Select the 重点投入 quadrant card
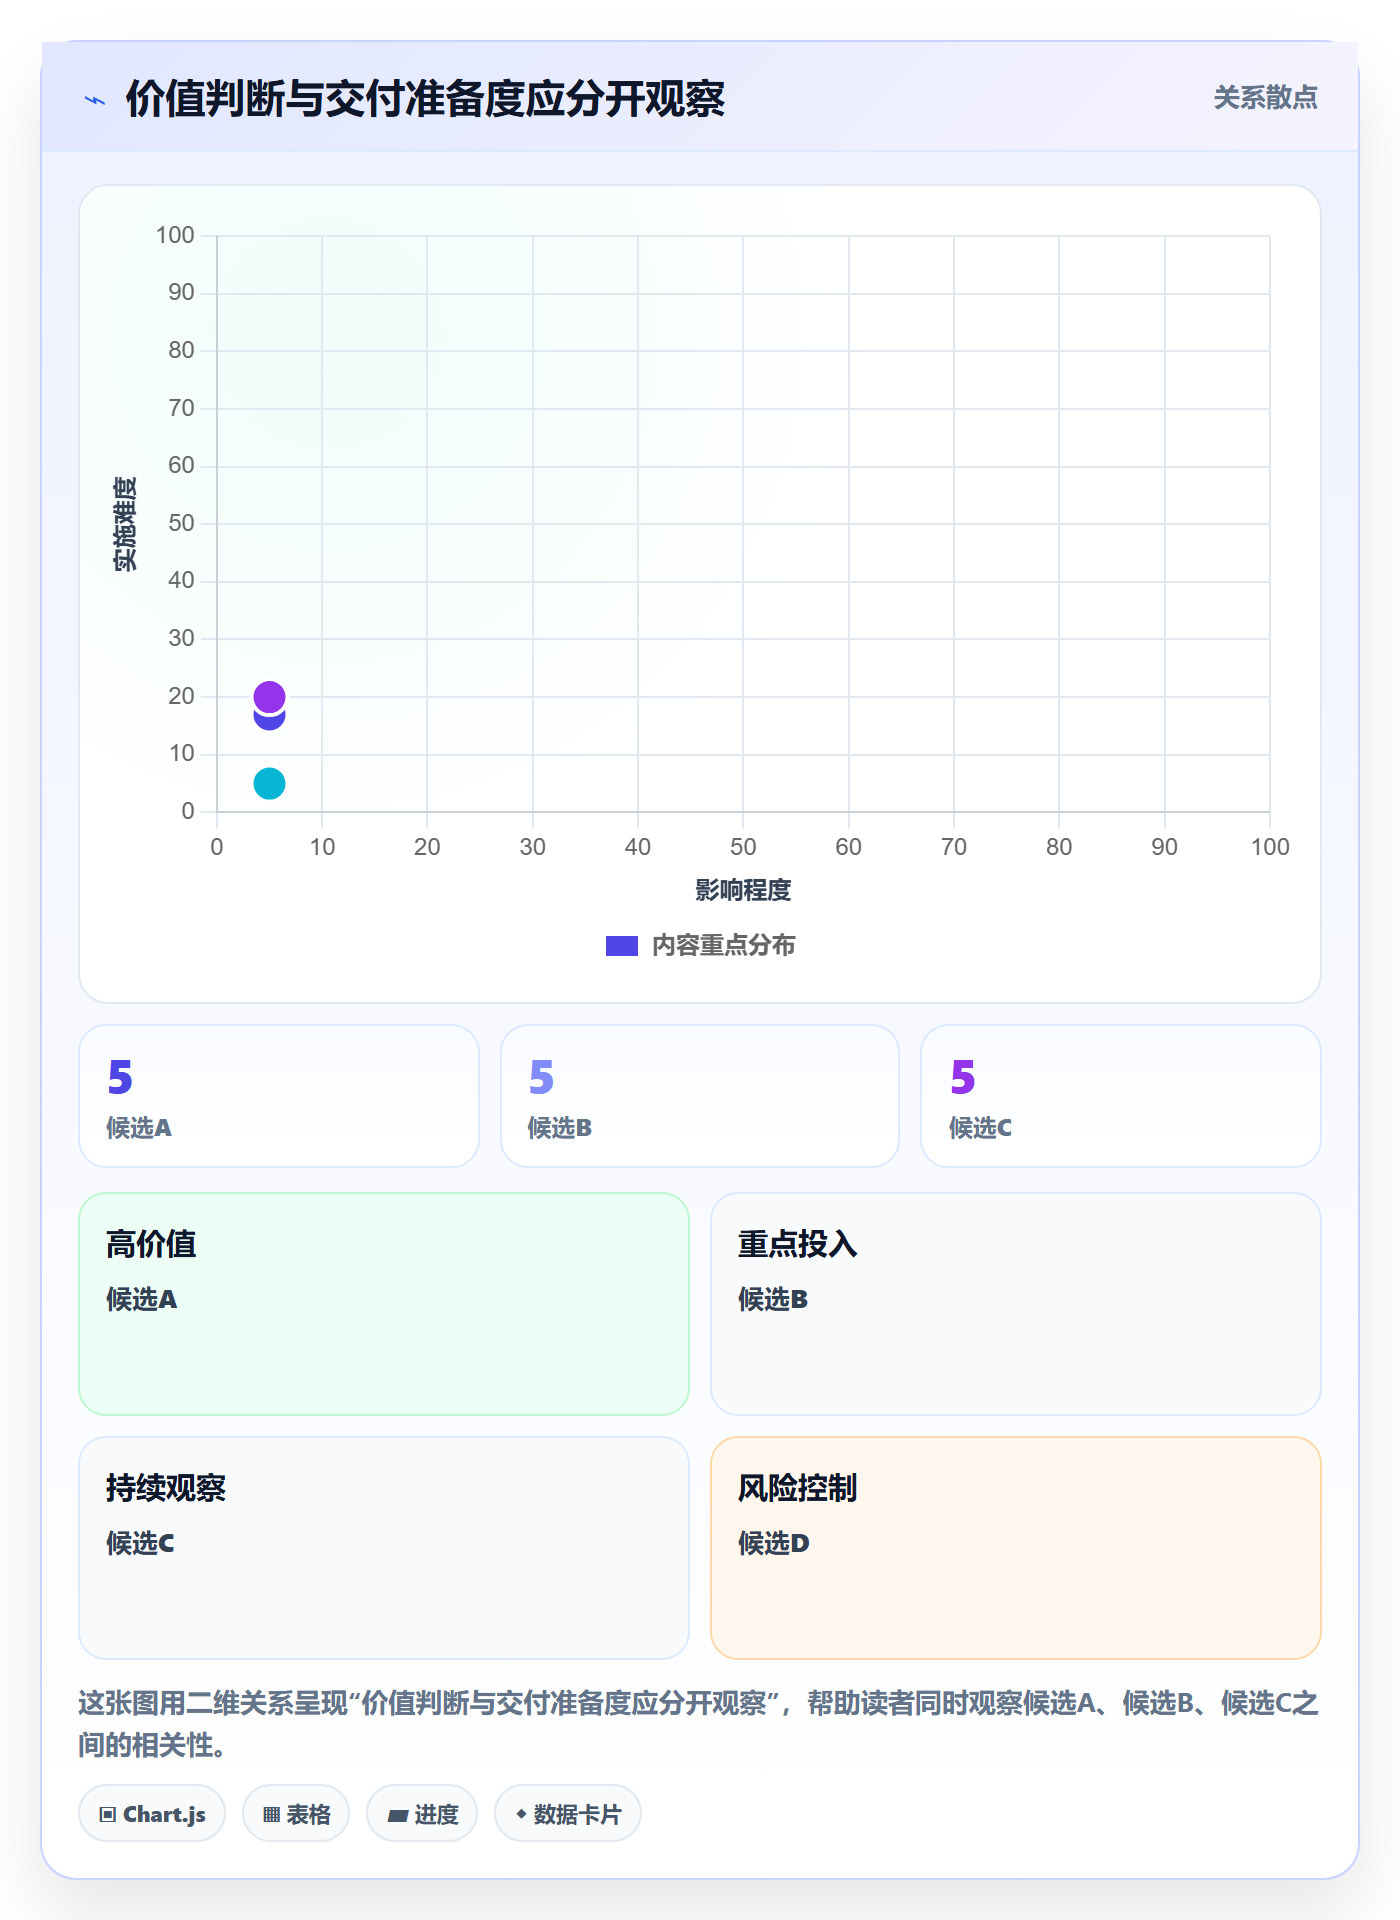 click(1016, 1304)
